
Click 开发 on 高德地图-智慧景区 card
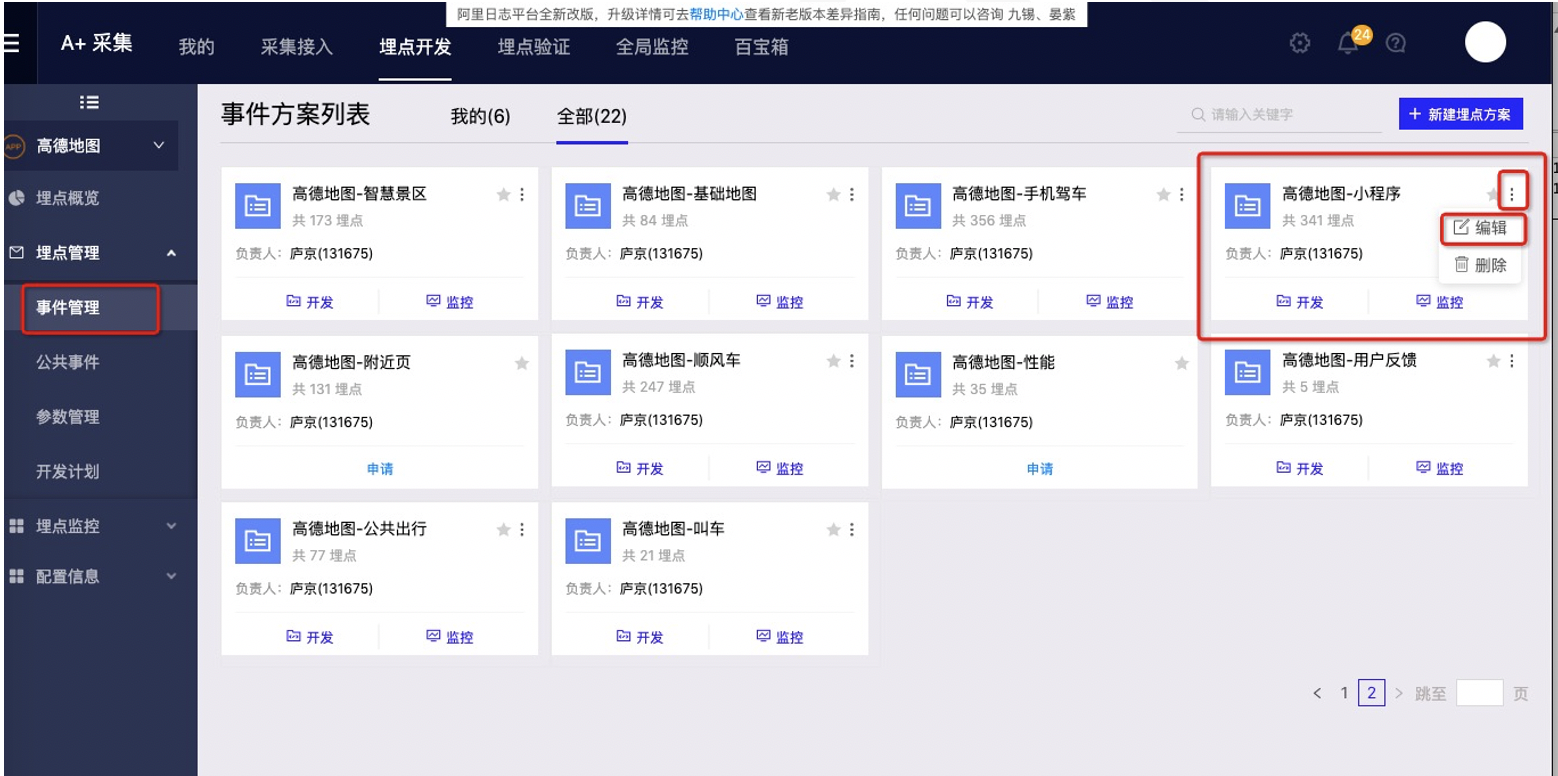(x=309, y=301)
